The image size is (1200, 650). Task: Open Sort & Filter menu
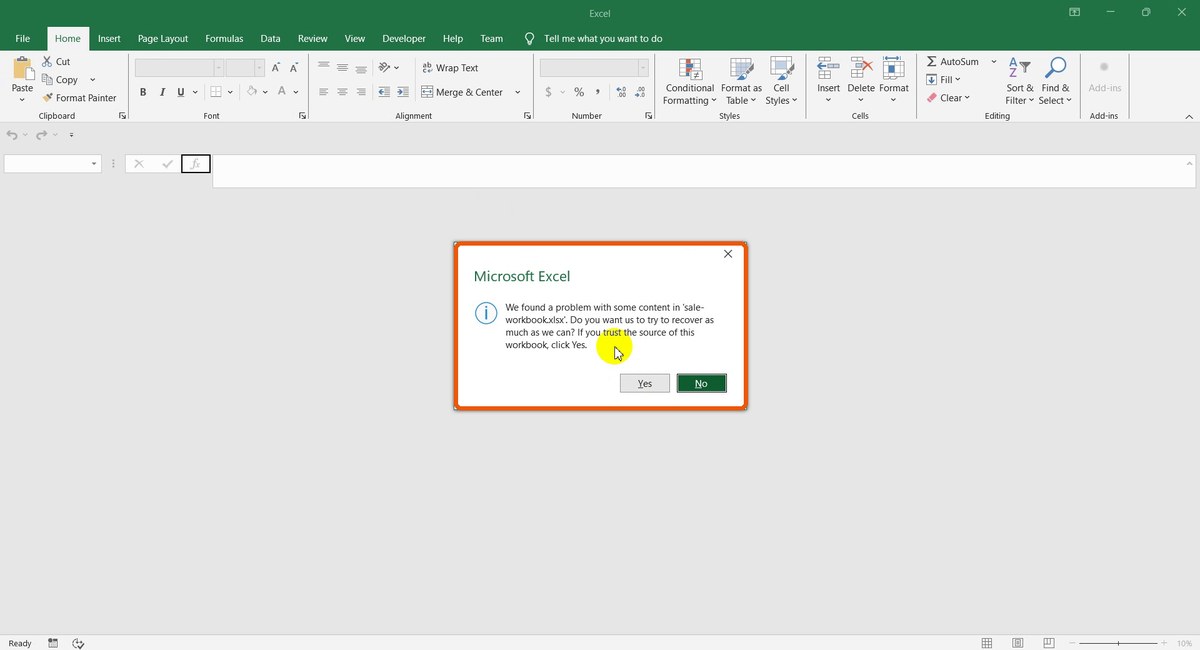point(1020,81)
